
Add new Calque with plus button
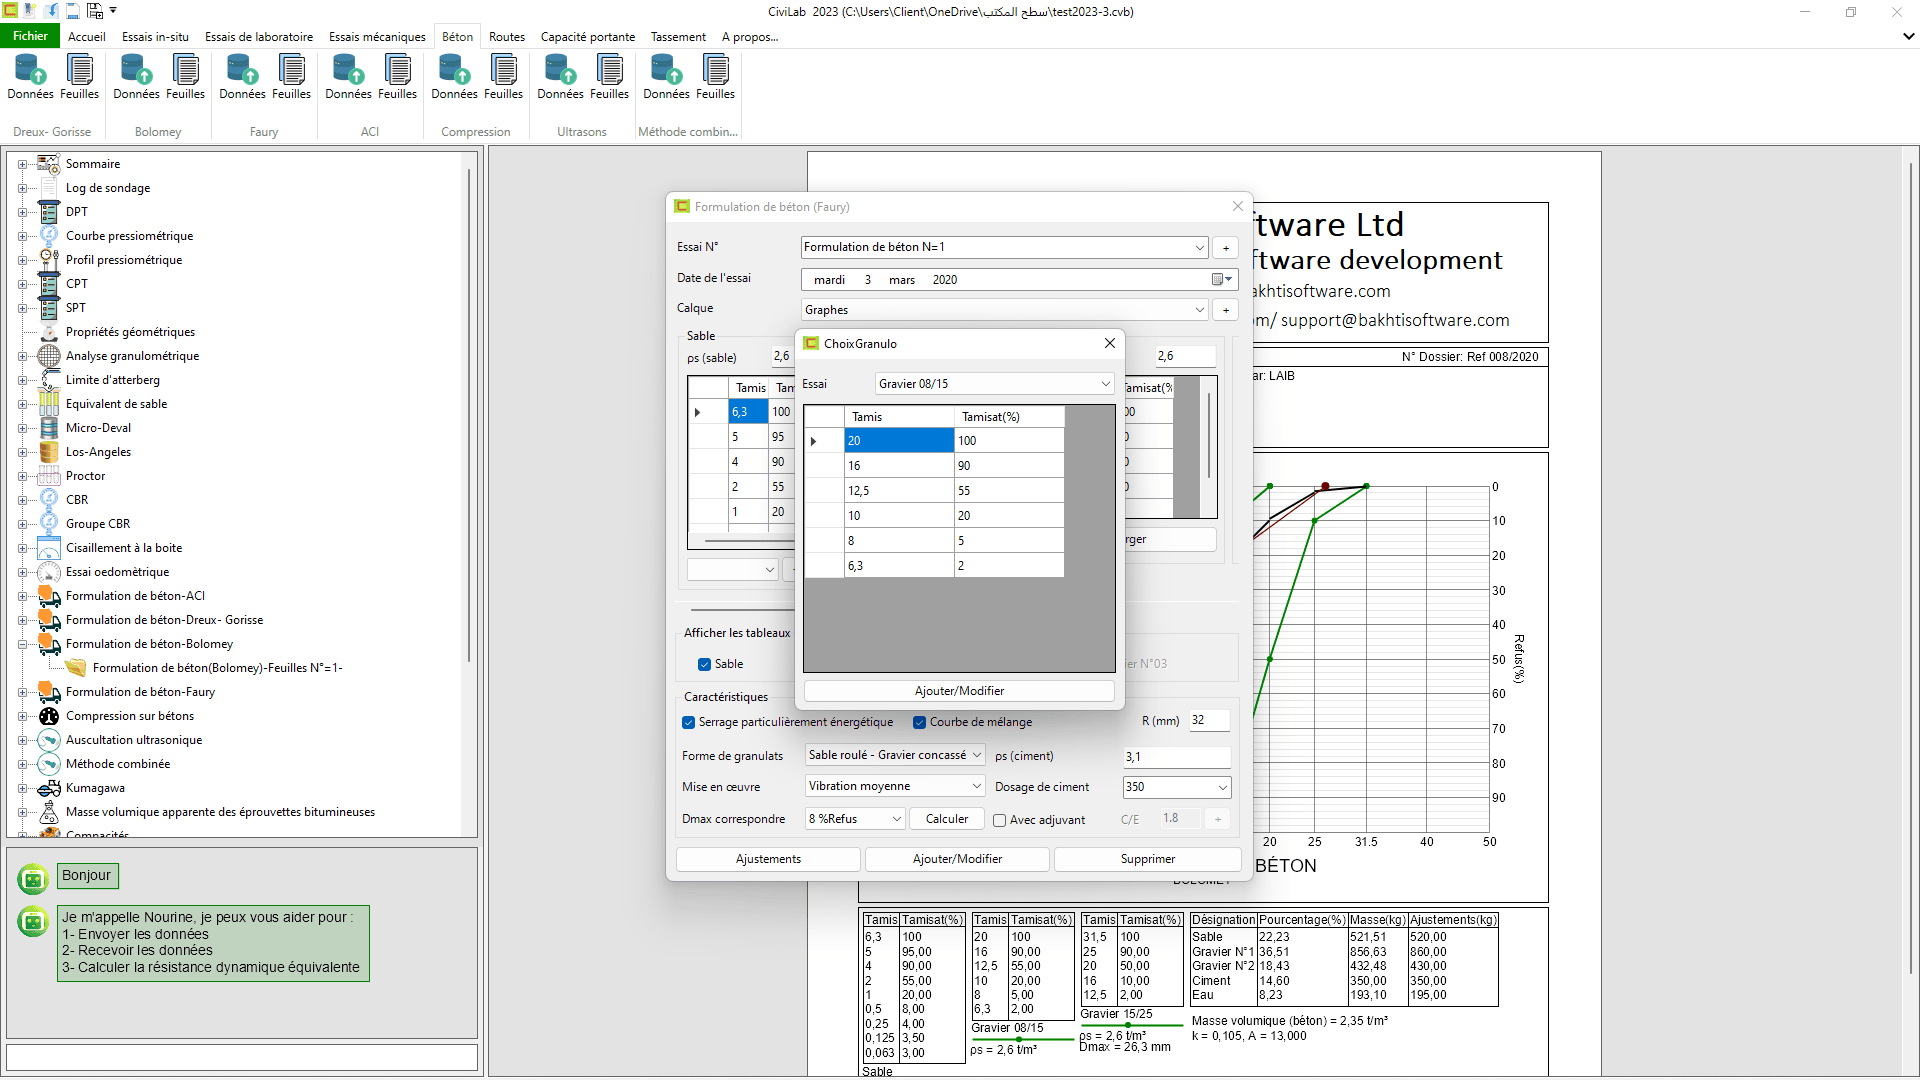(1226, 310)
